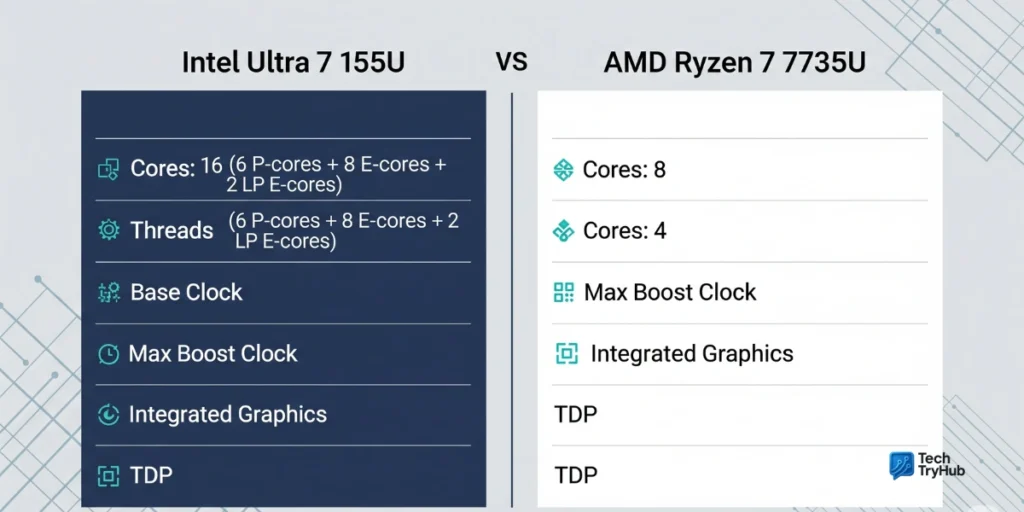Click the Intel Base Clock label
1024x512 pixels.
[186, 292]
